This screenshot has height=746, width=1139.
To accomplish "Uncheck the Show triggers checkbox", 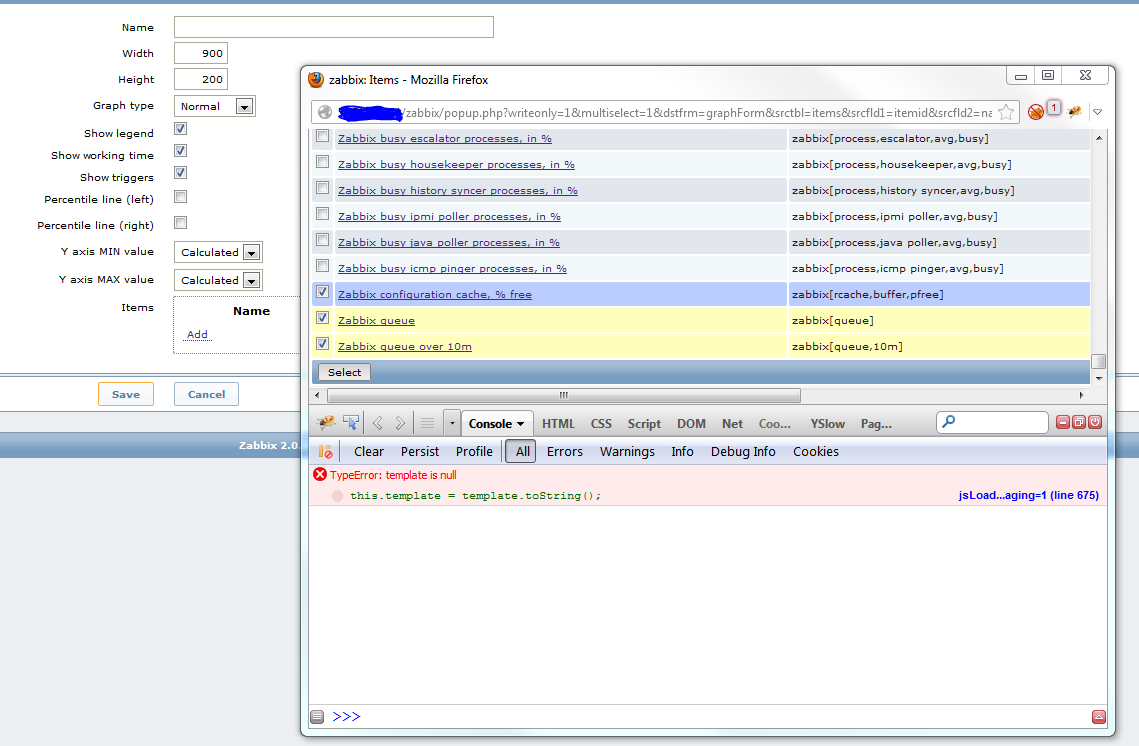I will pos(181,172).
